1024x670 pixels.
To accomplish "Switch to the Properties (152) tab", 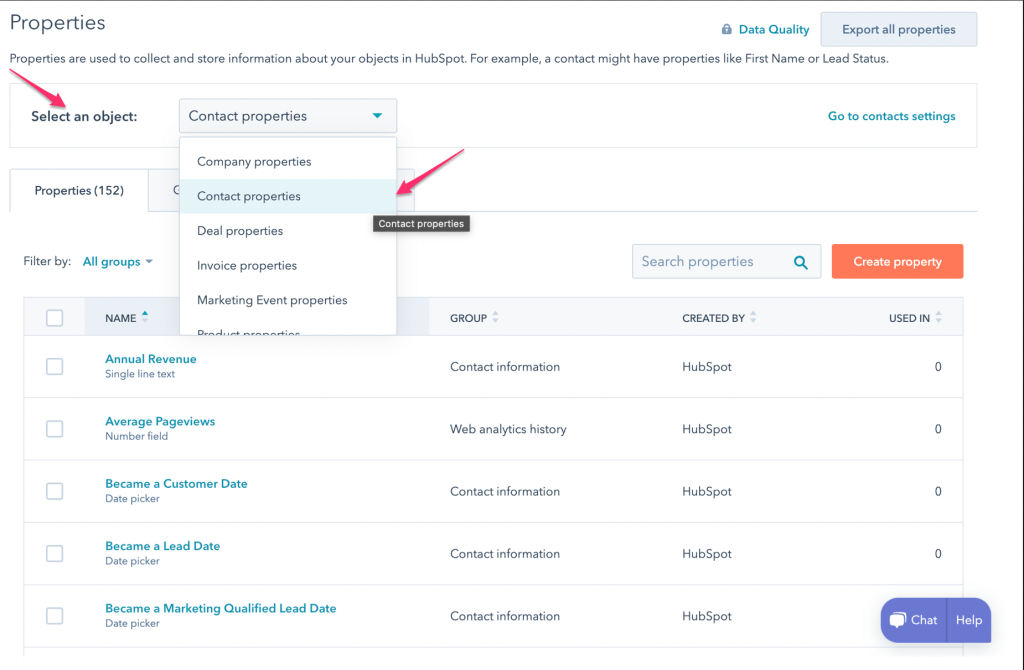I will coord(79,191).
